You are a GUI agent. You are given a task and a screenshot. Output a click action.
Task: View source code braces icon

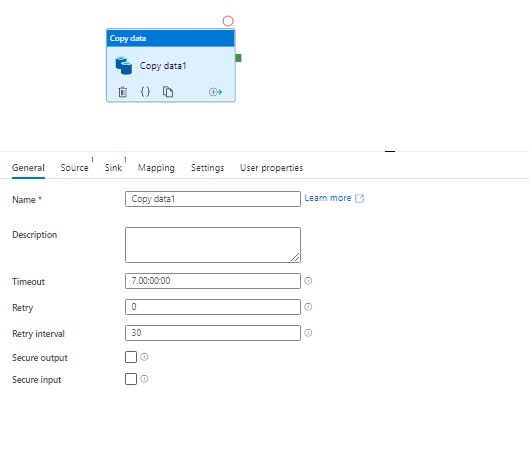[x=145, y=91]
